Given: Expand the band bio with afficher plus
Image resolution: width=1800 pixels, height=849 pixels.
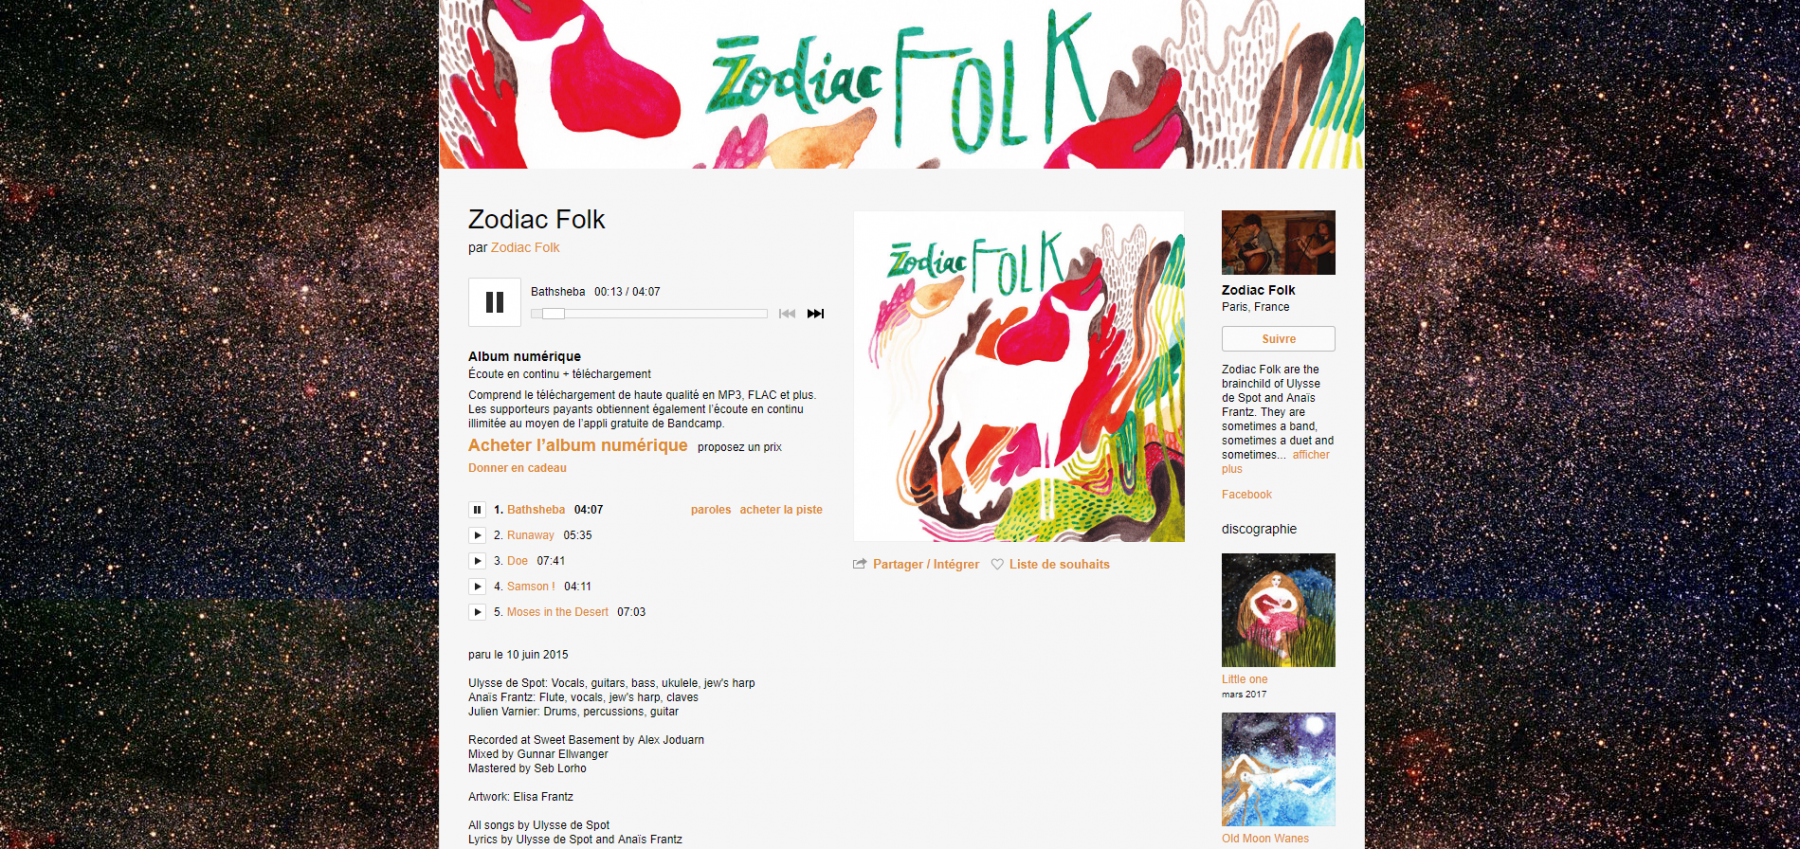Looking at the screenshot, I should coord(1276,462).
